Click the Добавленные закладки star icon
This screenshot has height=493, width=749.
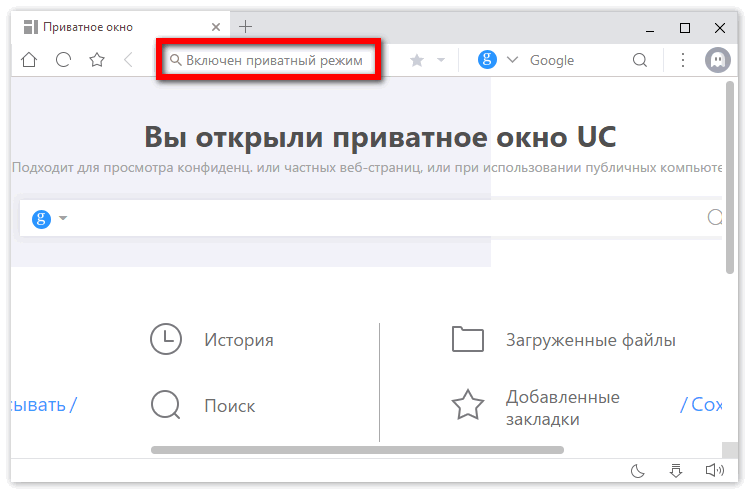pyautogui.click(x=468, y=405)
